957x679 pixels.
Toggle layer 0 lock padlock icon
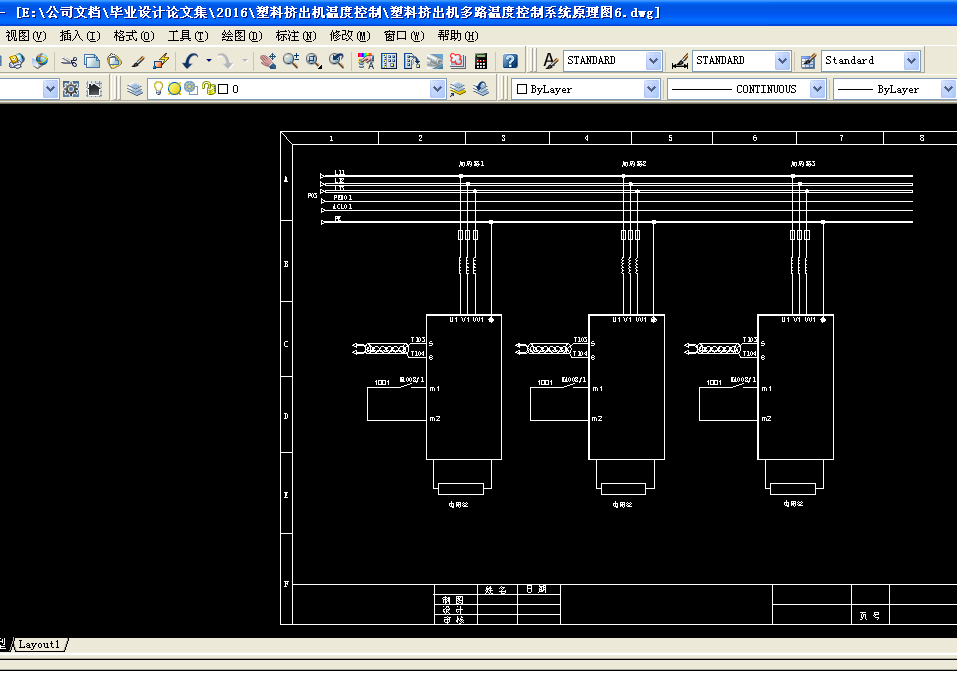click(x=208, y=89)
